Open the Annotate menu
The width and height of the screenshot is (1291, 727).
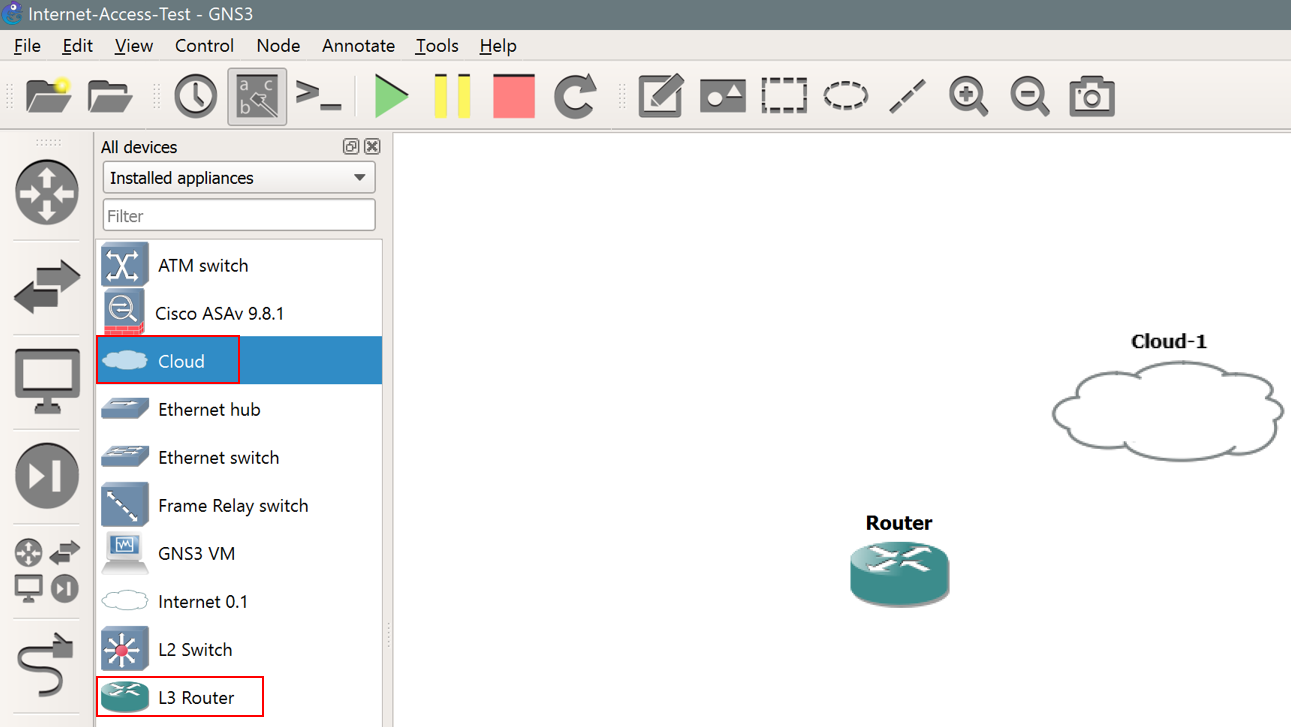pyautogui.click(x=358, y=46)
